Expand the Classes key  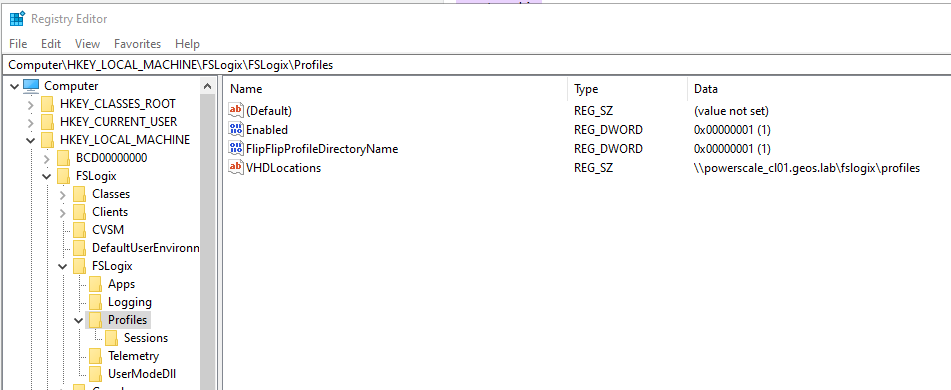62,195
